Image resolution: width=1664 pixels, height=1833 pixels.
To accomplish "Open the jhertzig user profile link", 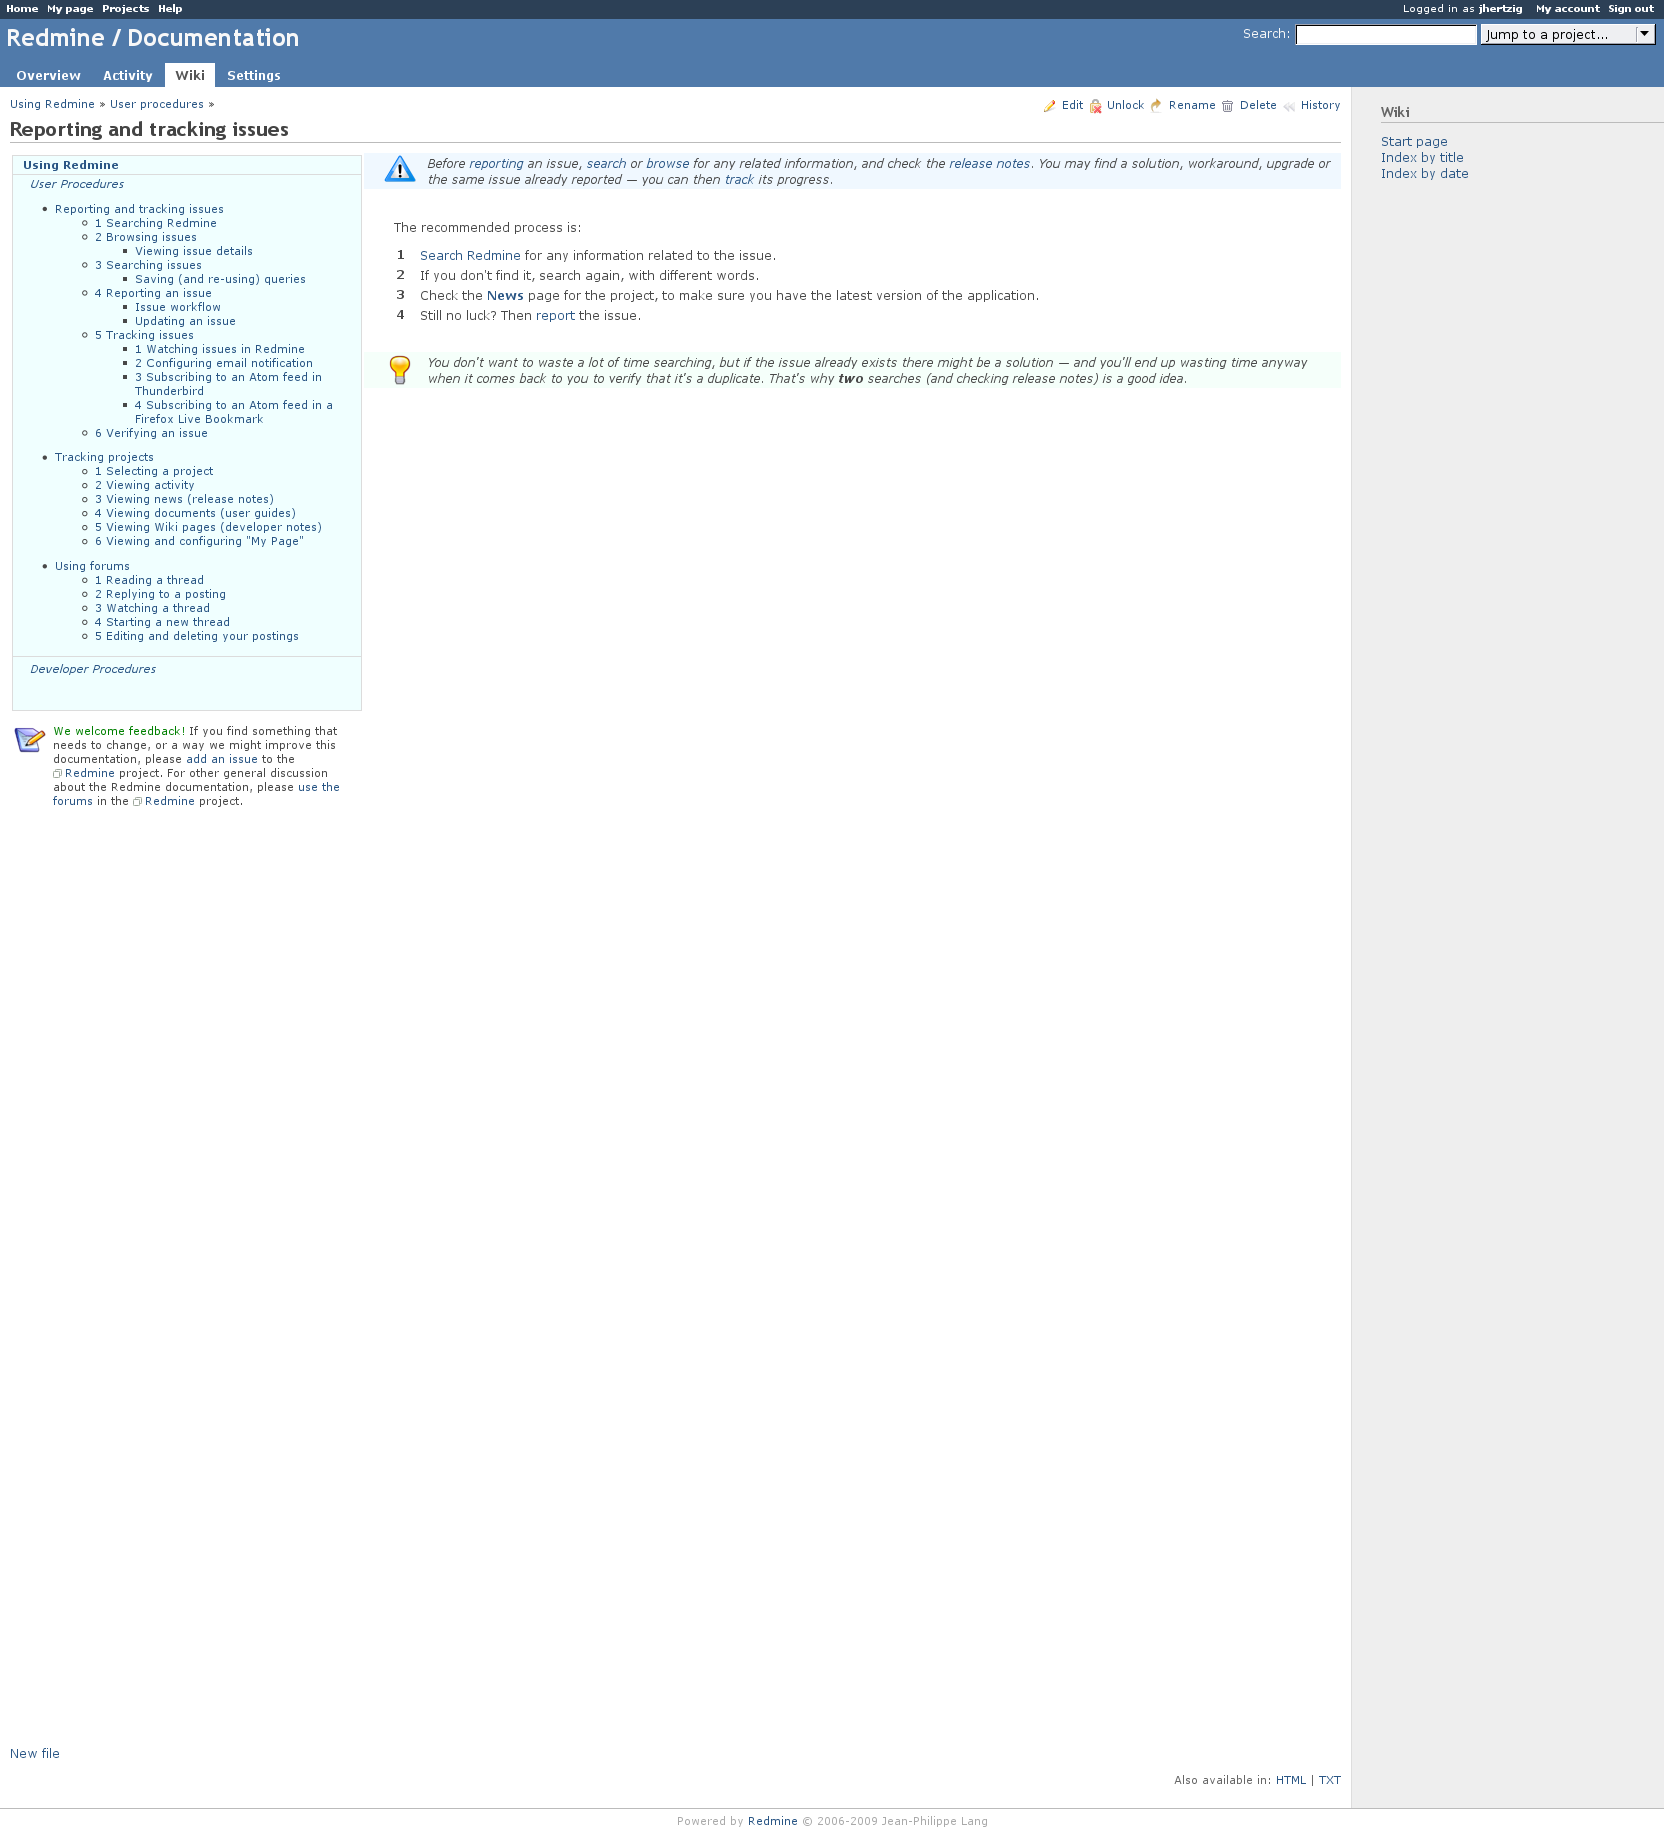I will pos(1501,9).
